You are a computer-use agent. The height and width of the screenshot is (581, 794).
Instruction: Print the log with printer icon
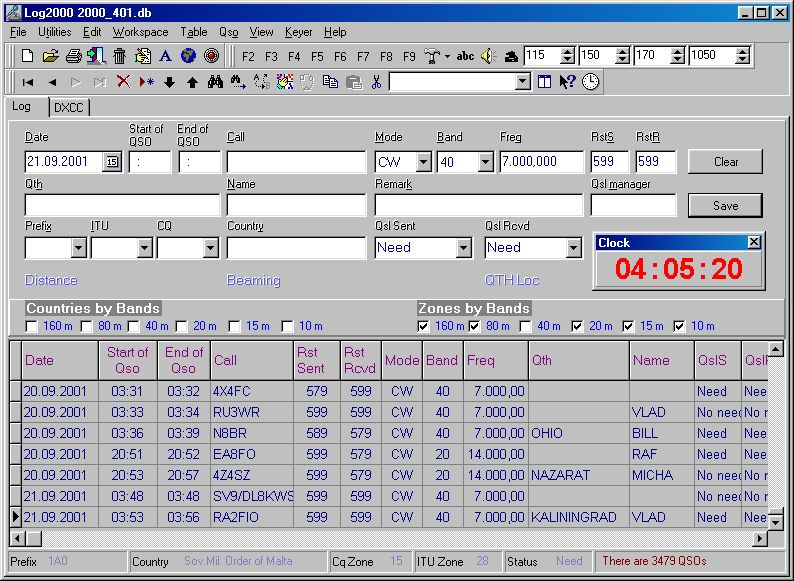73,56
